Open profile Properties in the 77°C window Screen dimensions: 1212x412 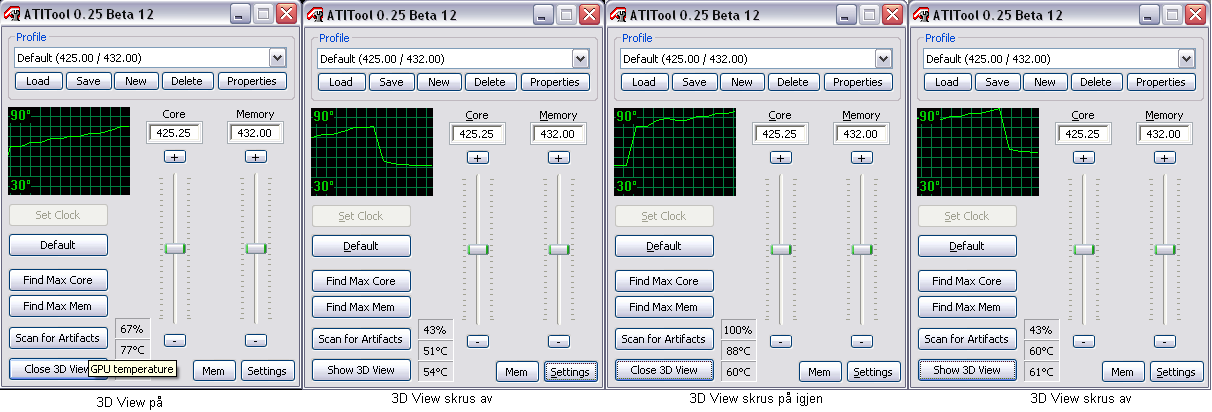tap(252, 82)
